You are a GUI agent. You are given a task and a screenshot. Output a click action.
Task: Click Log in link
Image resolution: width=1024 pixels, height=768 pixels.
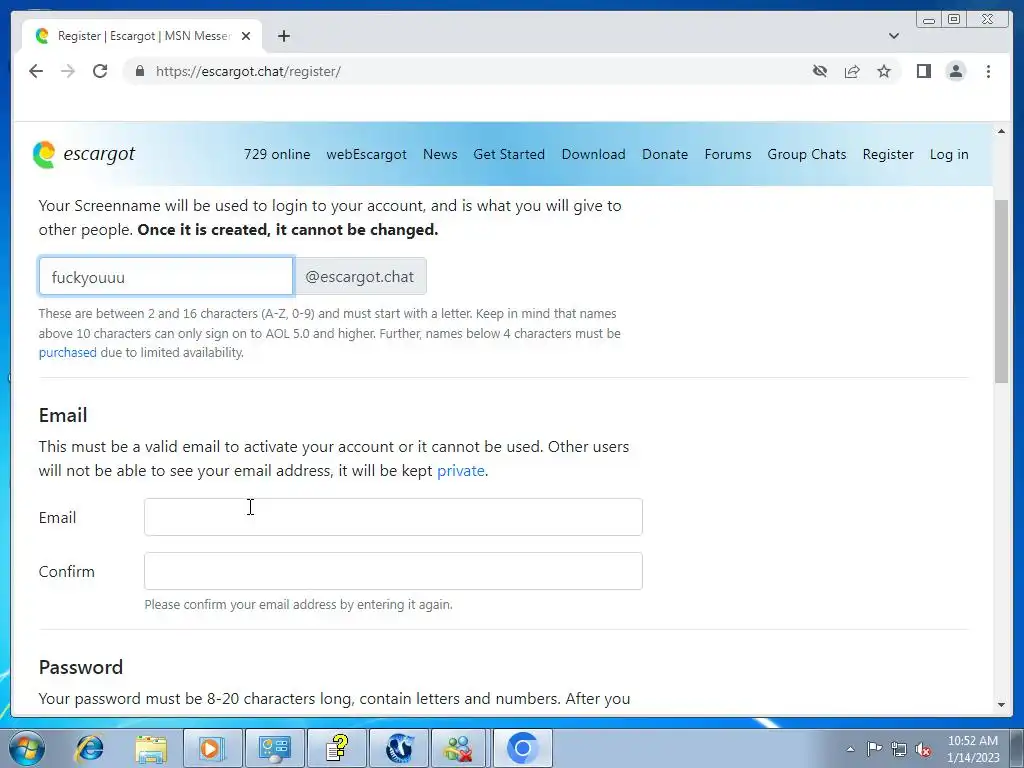[x=949, y=155]
